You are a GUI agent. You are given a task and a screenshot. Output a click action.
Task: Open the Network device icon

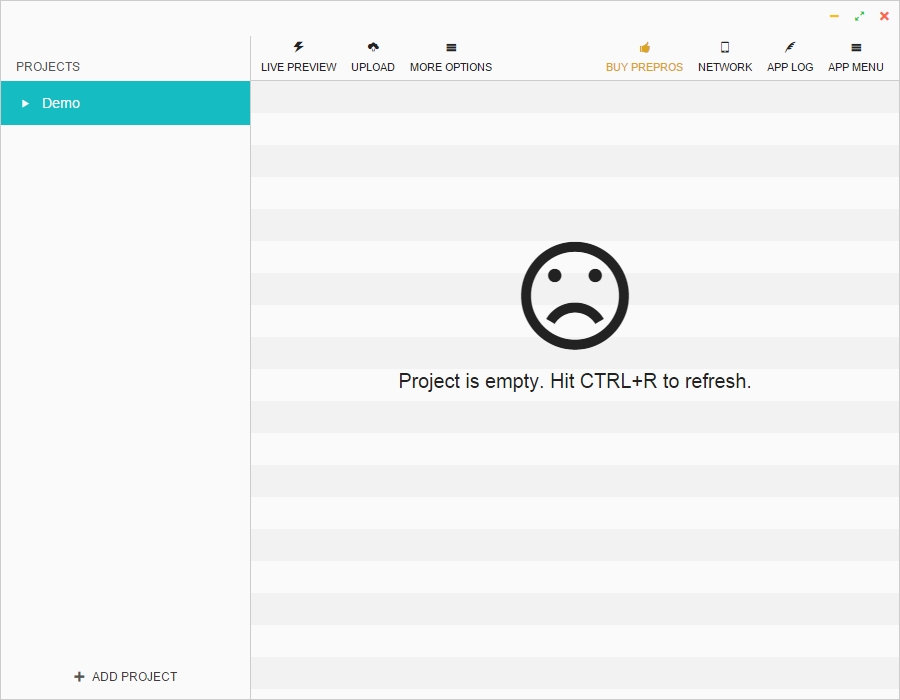coord(724,46)
